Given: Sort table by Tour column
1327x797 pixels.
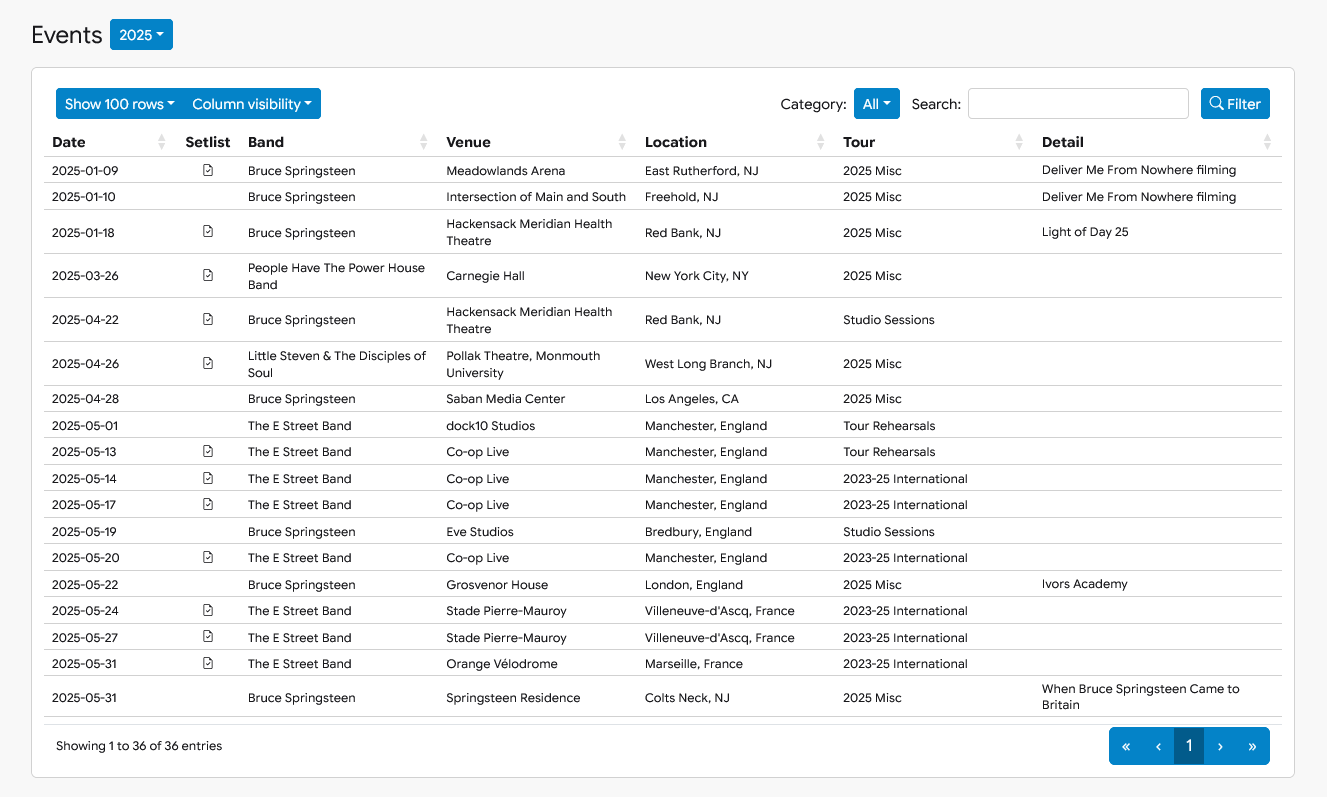Looking at the screenshot, I should [859, 142].
